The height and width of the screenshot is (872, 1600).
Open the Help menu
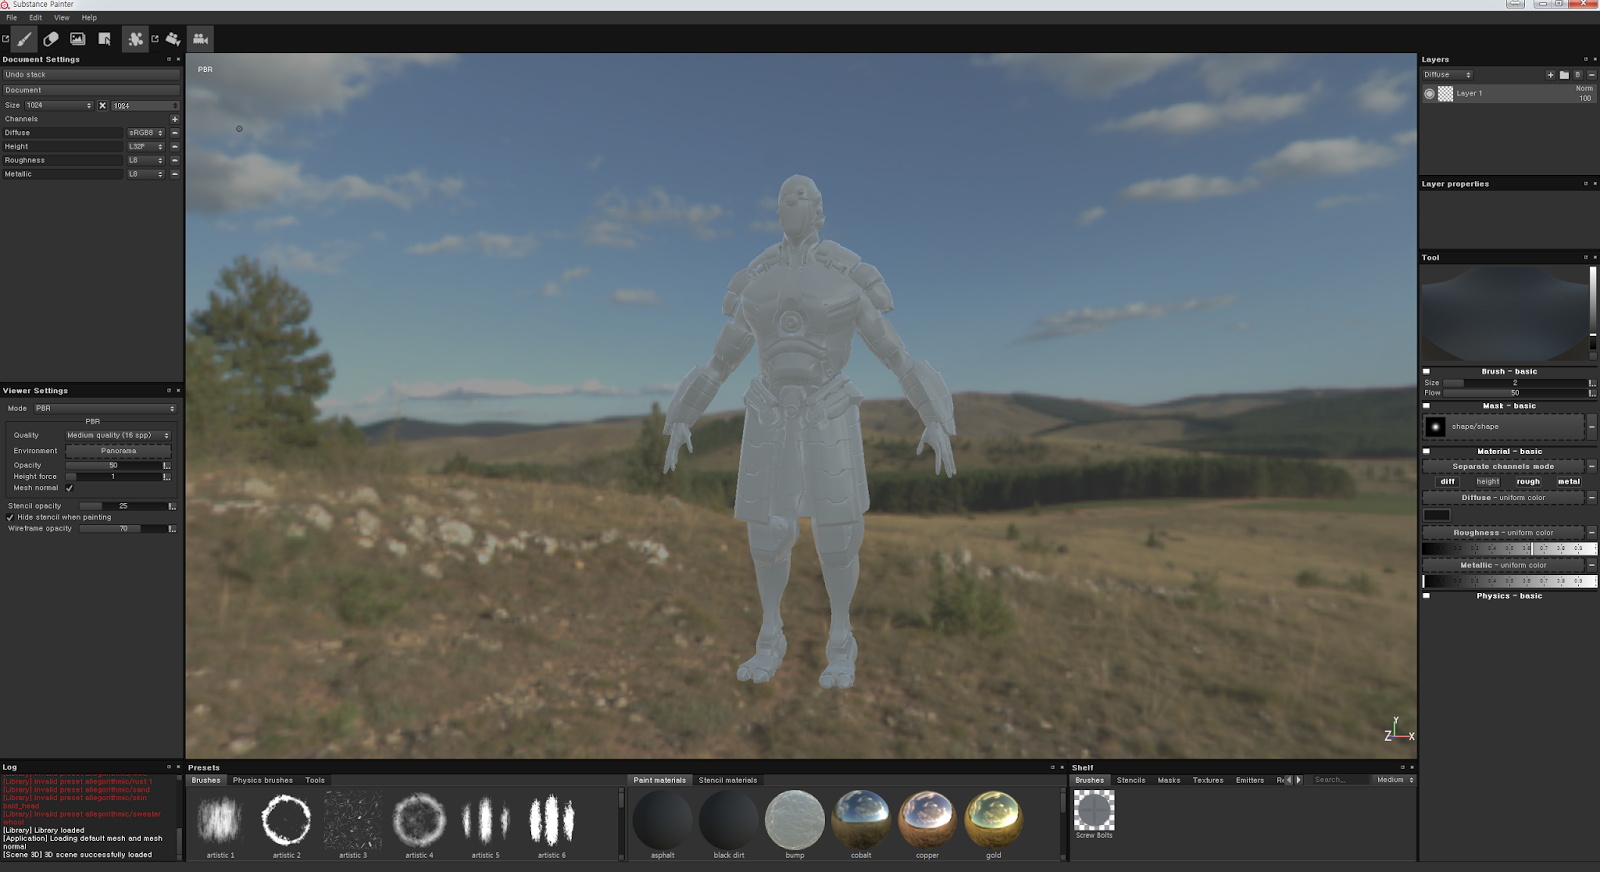(x=89, y=18)
